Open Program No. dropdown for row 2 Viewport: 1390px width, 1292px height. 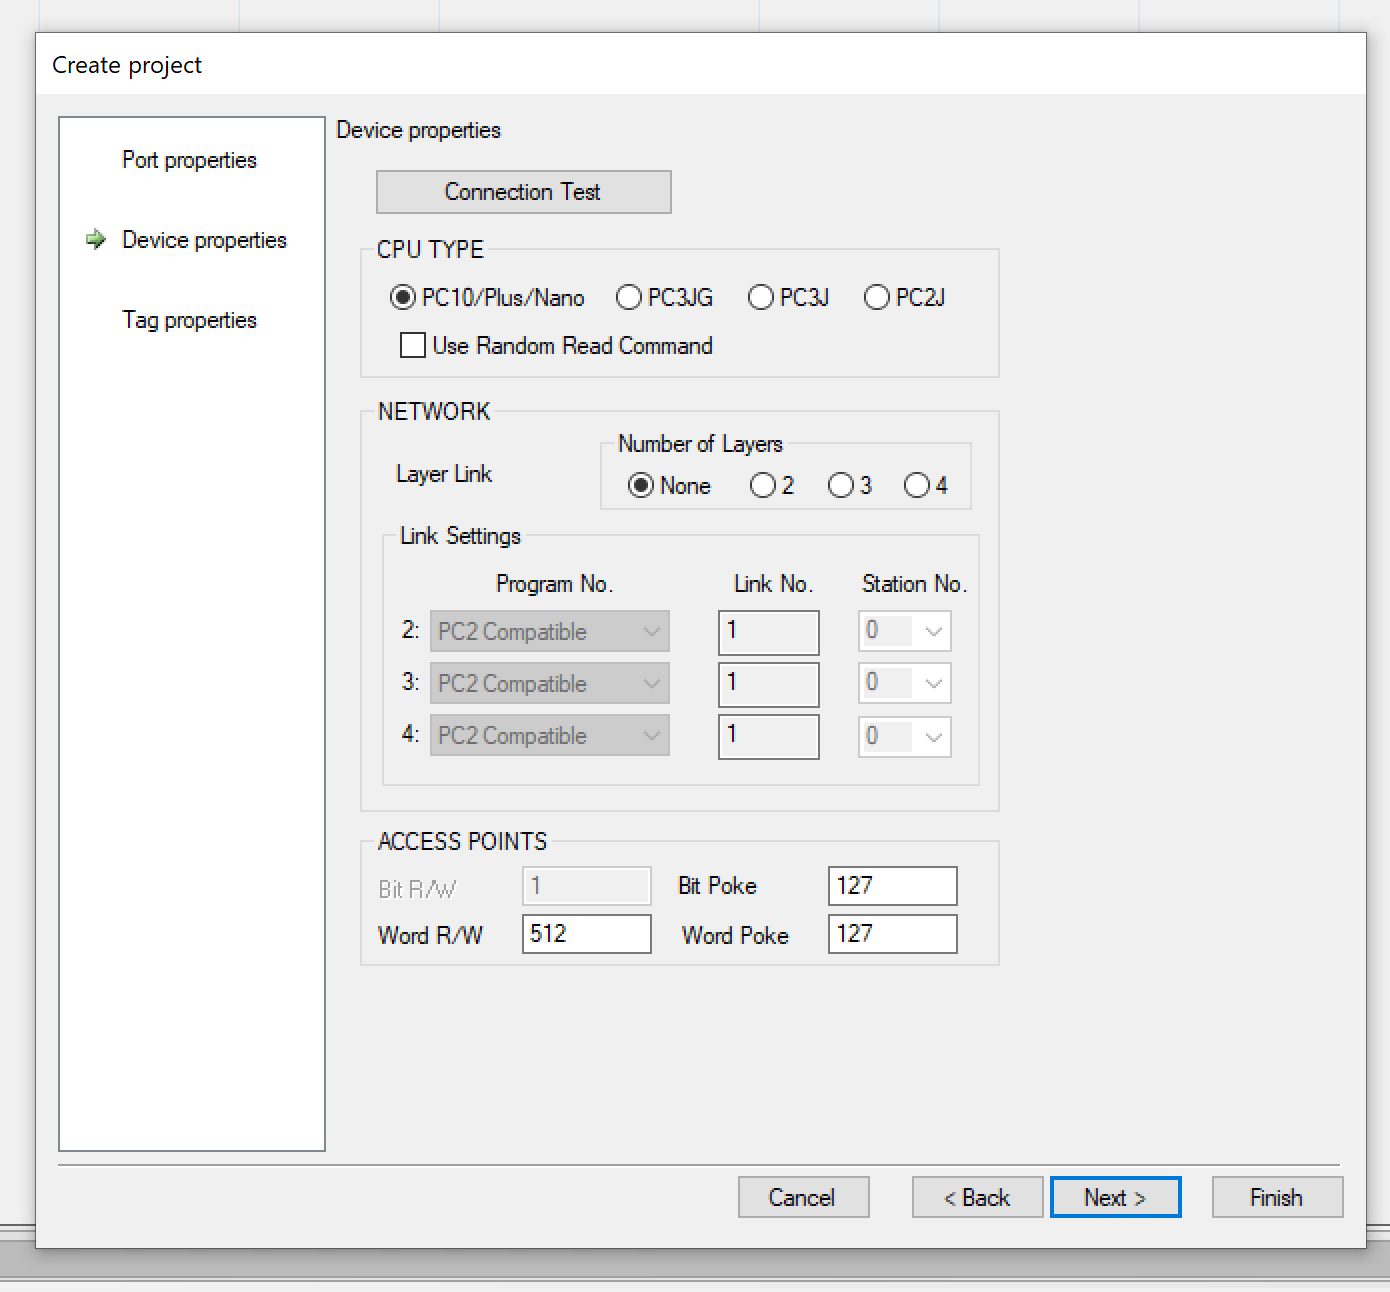[x=549, y=632]
